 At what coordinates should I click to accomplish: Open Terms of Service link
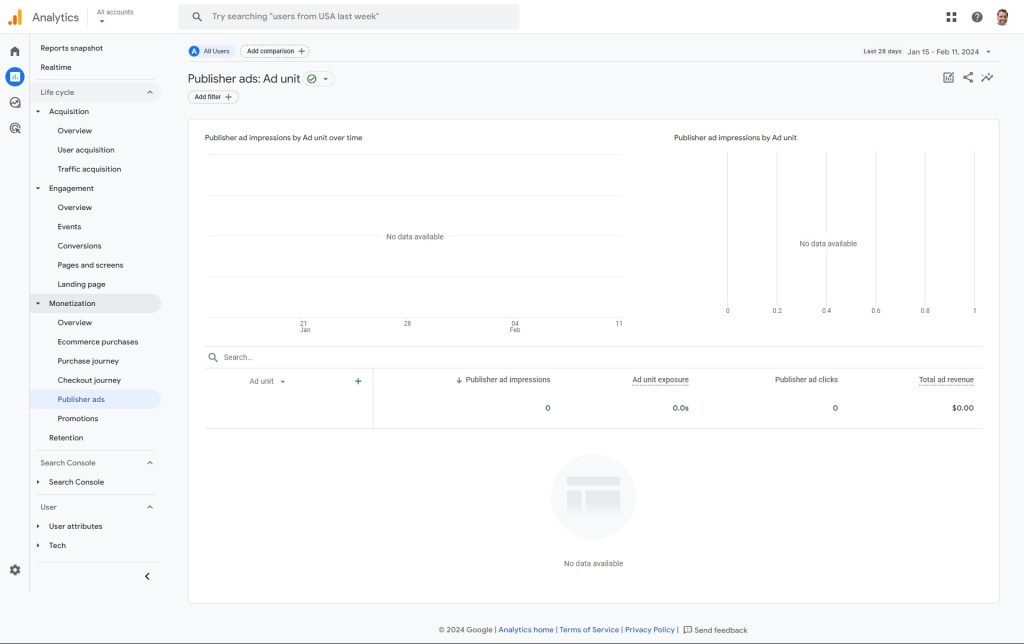[x=589, y=630]
